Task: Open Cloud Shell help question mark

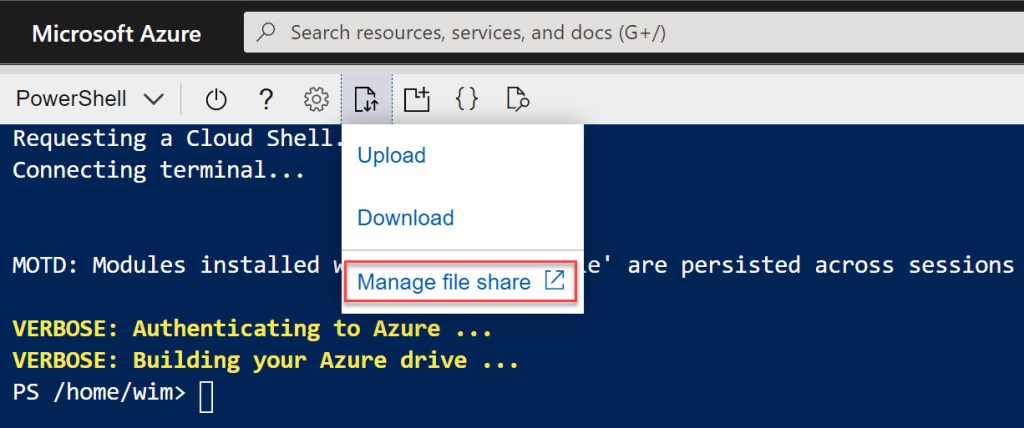Action: pyautogui.click(x=266, y=99)
